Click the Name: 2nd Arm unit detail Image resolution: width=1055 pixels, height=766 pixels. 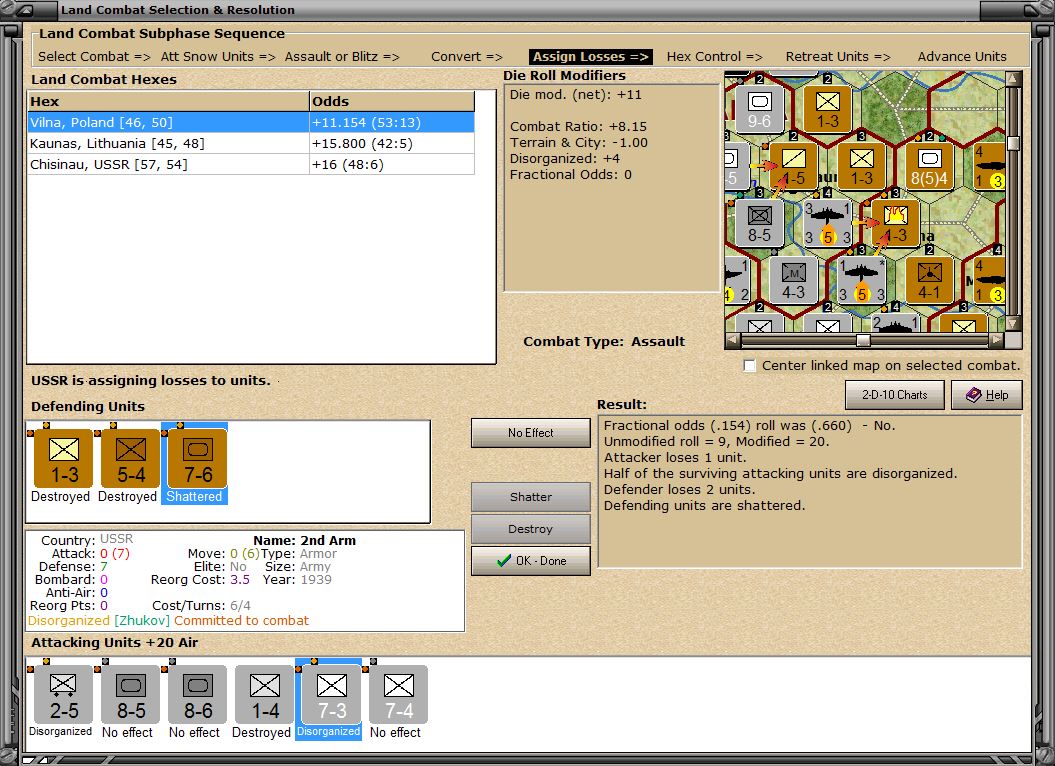coord(304,541)
